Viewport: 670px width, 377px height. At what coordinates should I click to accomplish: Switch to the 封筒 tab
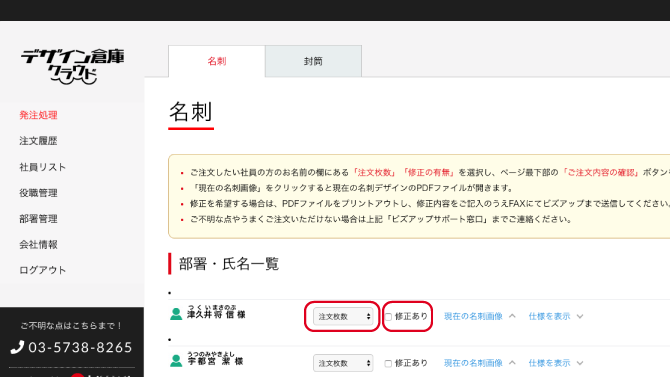click(x=313, y=61)
